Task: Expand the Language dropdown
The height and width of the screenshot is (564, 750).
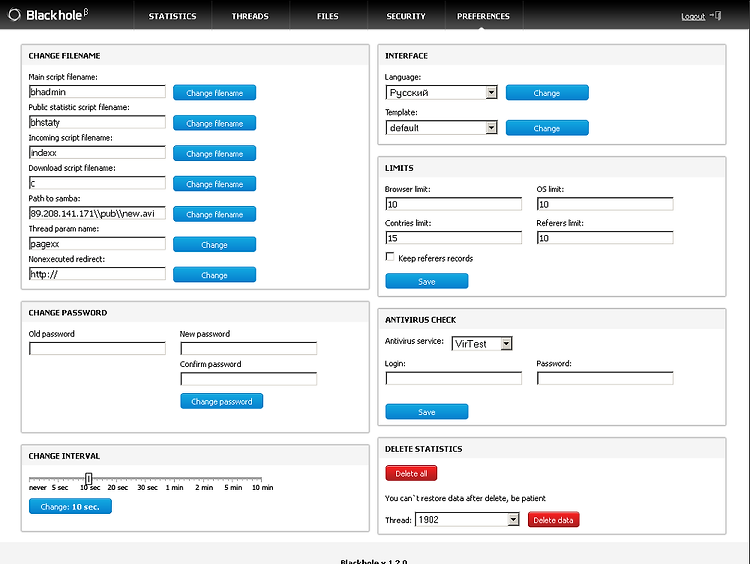Action: [x=491, y=92]
